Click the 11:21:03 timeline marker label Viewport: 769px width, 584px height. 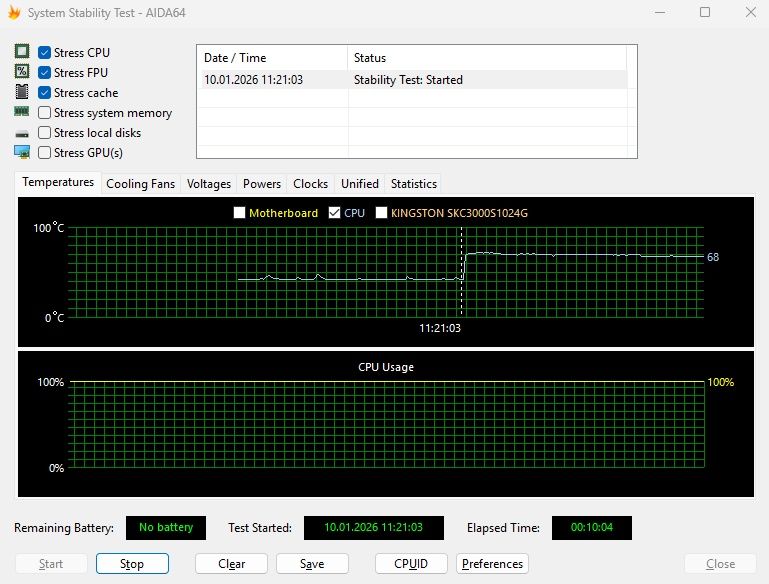pyautogui.click(x=440, y=328)
